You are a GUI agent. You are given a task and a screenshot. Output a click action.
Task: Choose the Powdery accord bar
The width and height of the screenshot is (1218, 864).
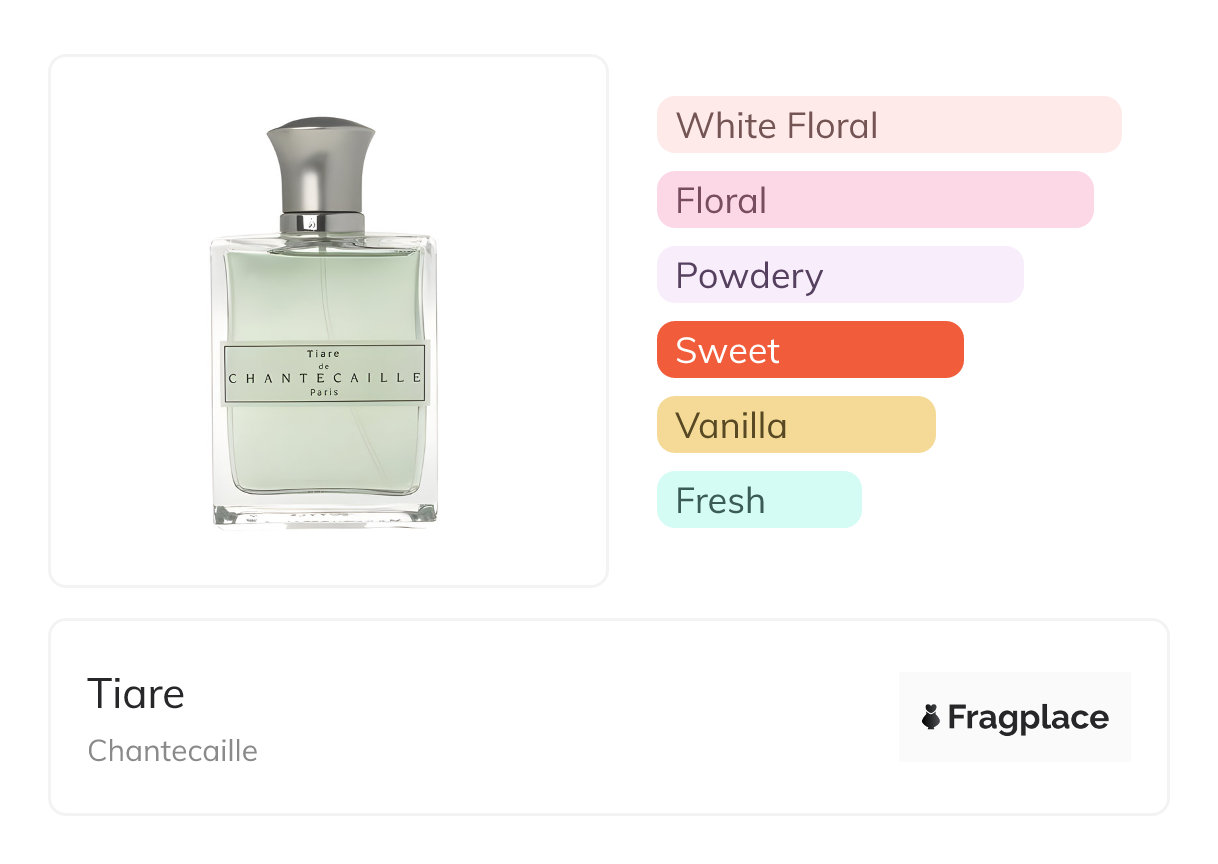pos(839,275)
